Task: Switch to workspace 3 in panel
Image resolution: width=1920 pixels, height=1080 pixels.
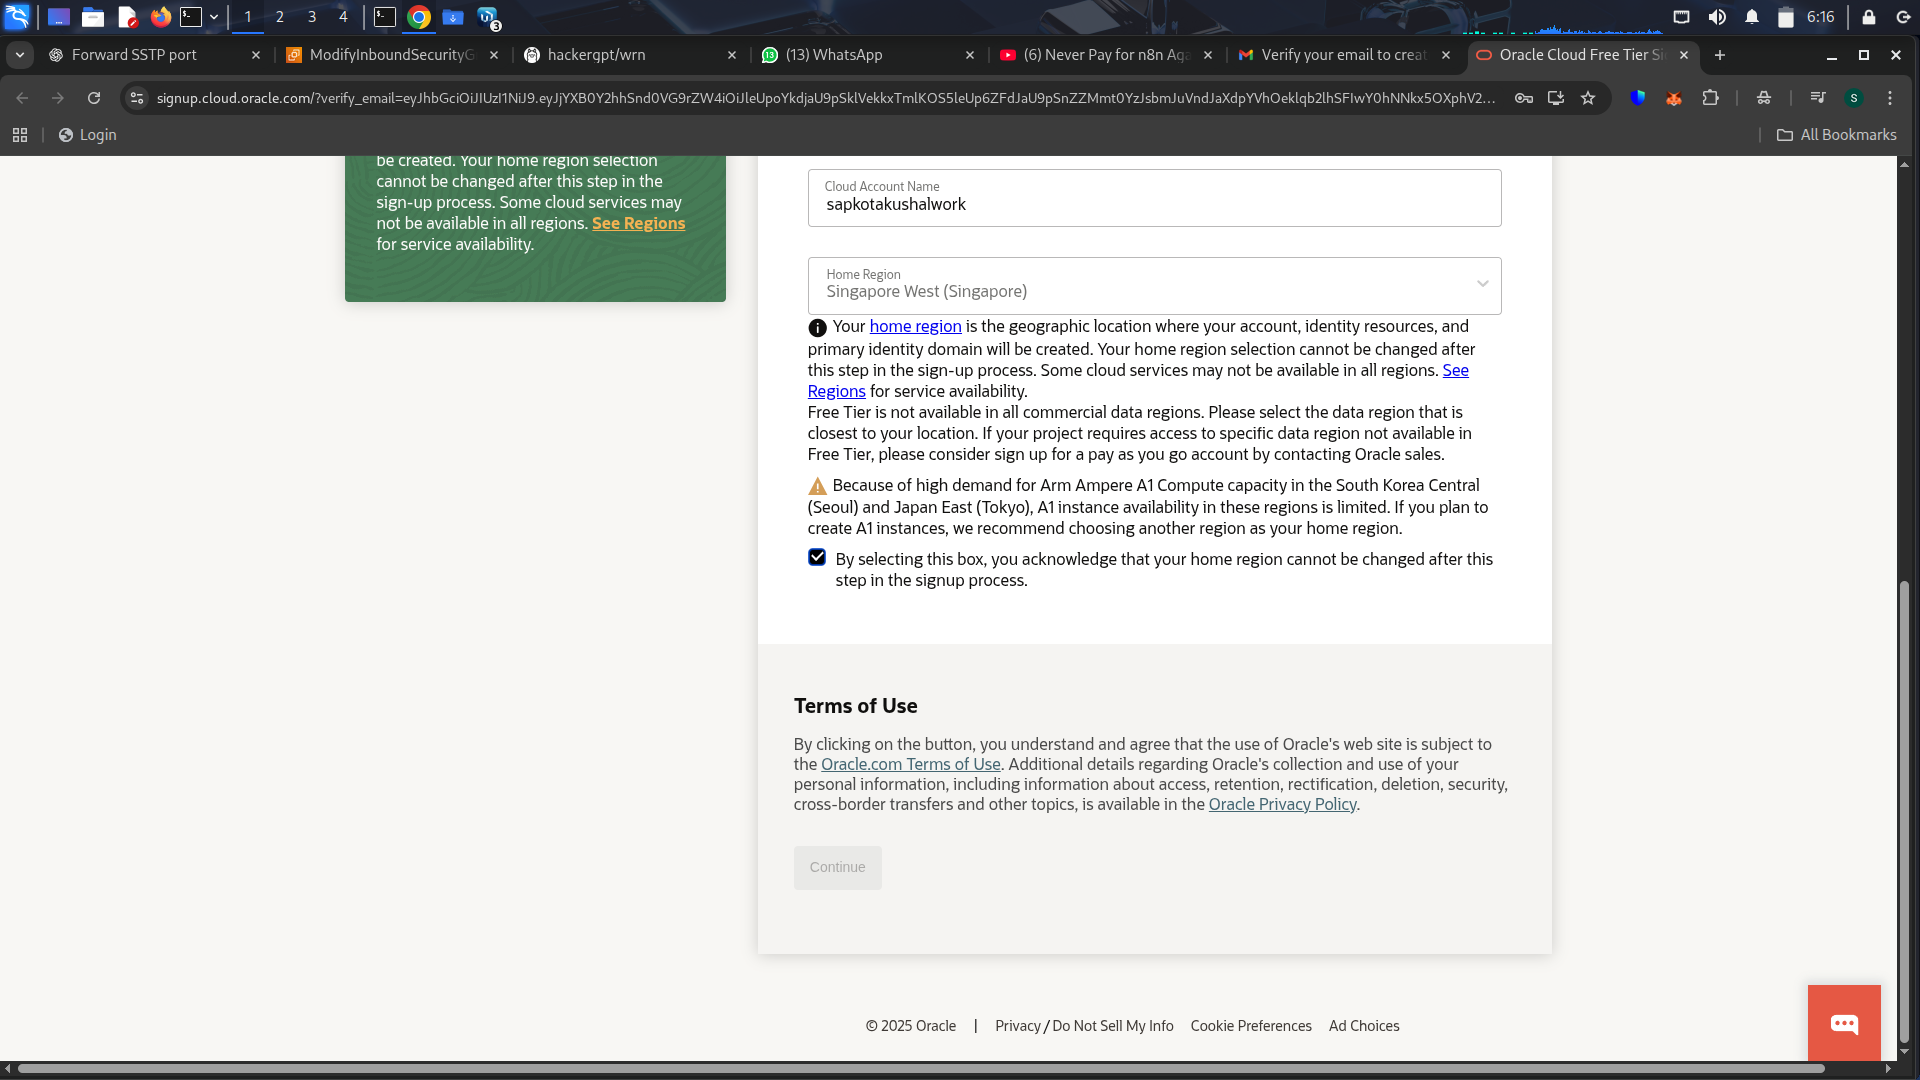Action: click(312, 17)
